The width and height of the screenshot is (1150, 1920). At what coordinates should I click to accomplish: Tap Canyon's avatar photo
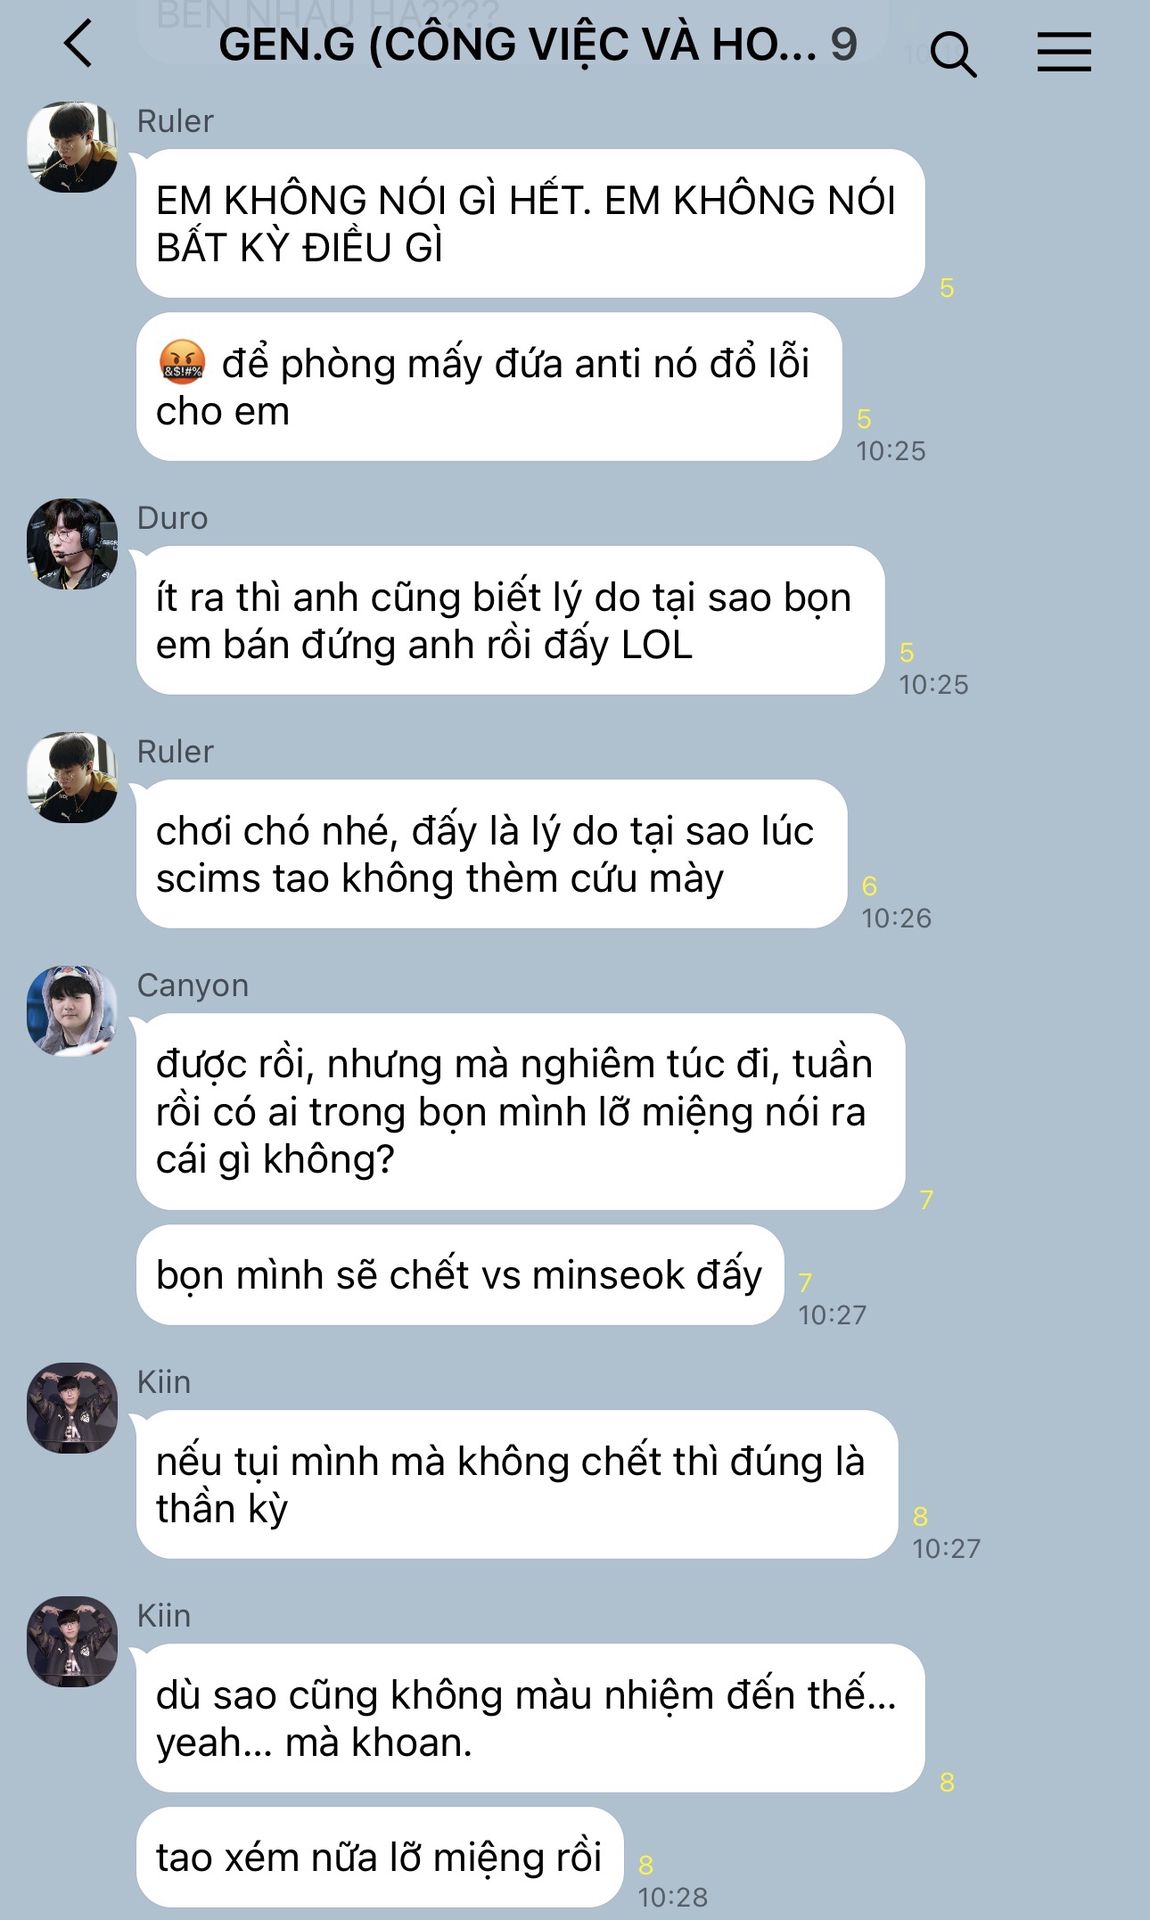[72, 1010]
